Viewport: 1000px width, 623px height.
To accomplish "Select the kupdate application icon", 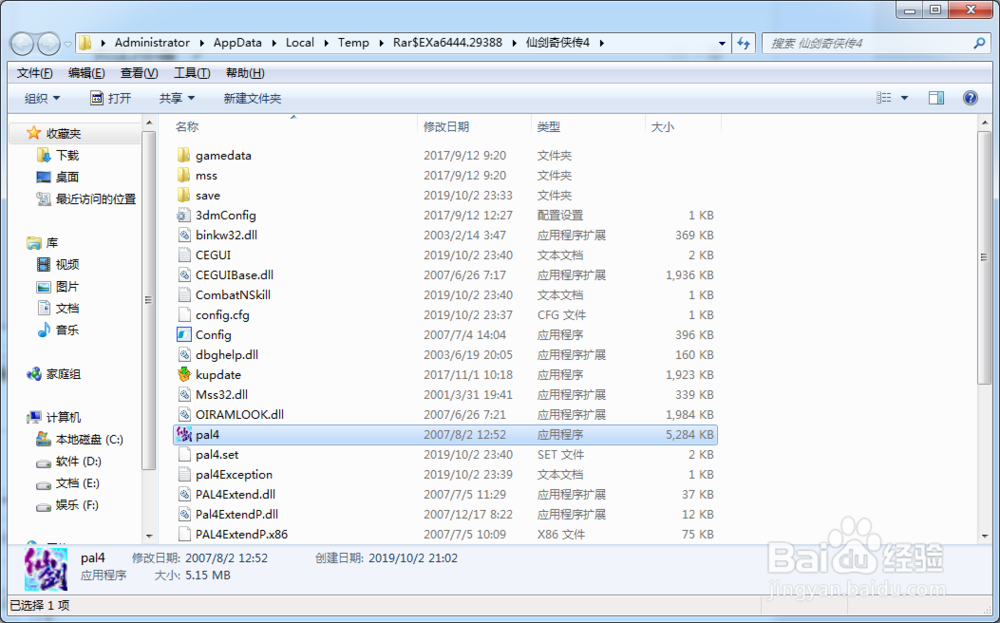I will [x=184, y=374].
